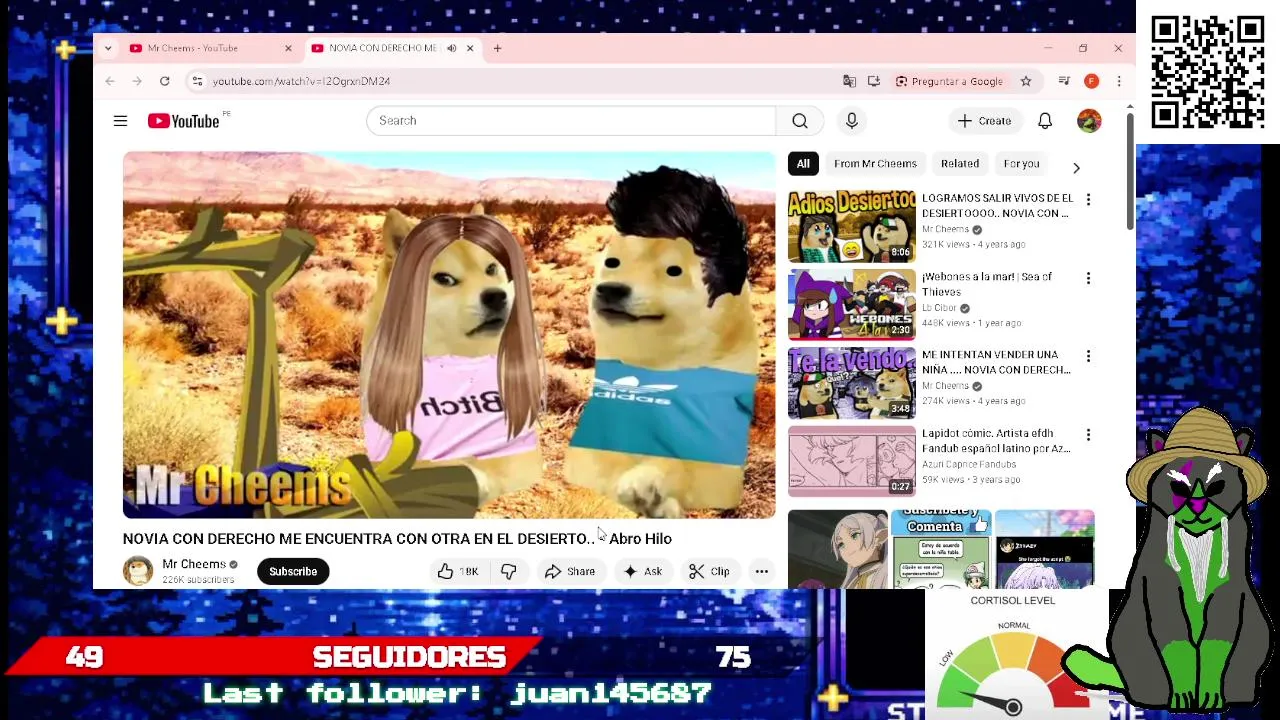The height and width of the screenshot is (720, 1280).
Task: Open Chrome profile icon in toolbar
Action: 1092,81
